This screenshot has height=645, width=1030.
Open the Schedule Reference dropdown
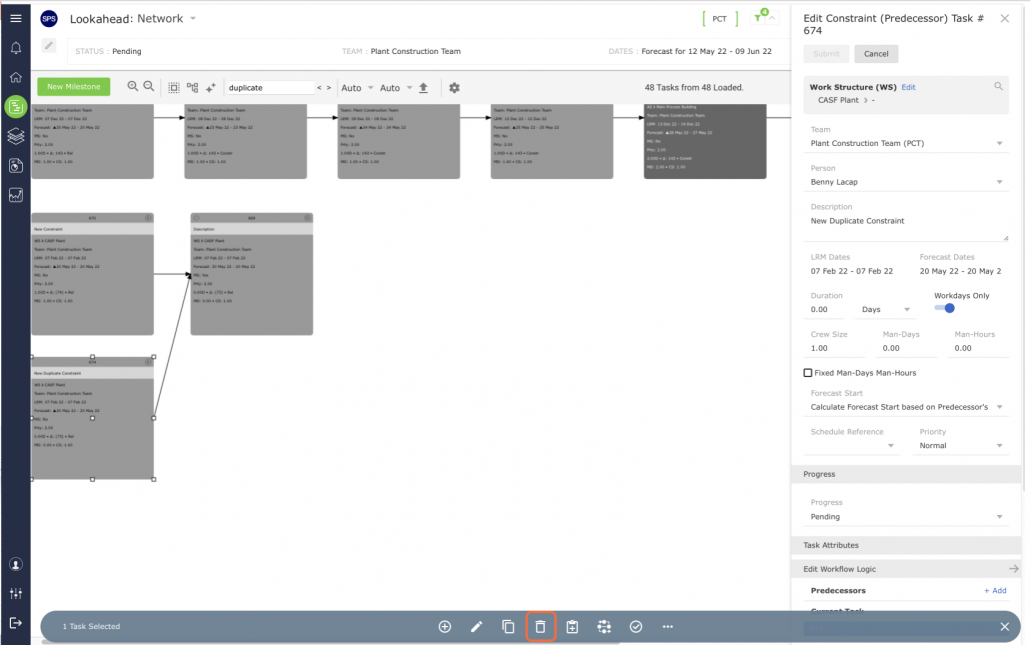point(852,446)
